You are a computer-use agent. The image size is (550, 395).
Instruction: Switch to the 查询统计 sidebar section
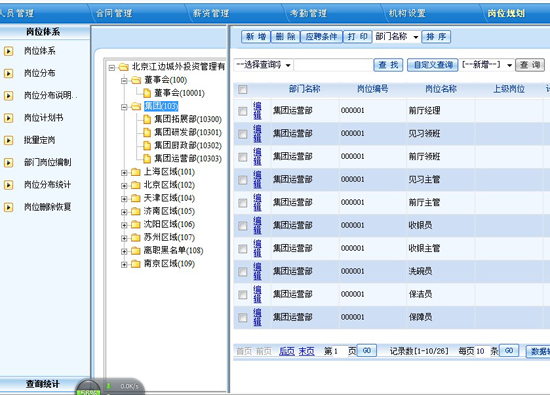pyautogui.click(x=43, y=384)
